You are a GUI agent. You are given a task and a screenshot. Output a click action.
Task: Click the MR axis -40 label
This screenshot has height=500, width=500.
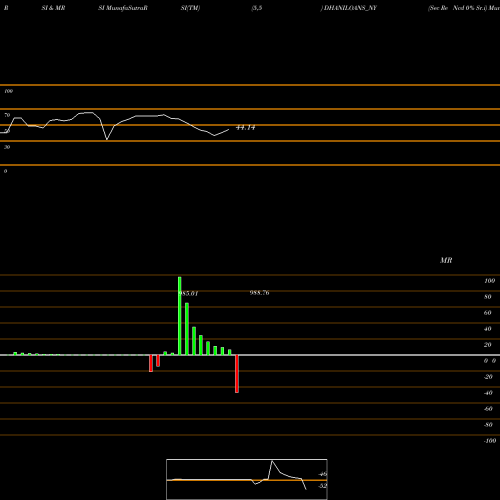(x=488, y=393)
